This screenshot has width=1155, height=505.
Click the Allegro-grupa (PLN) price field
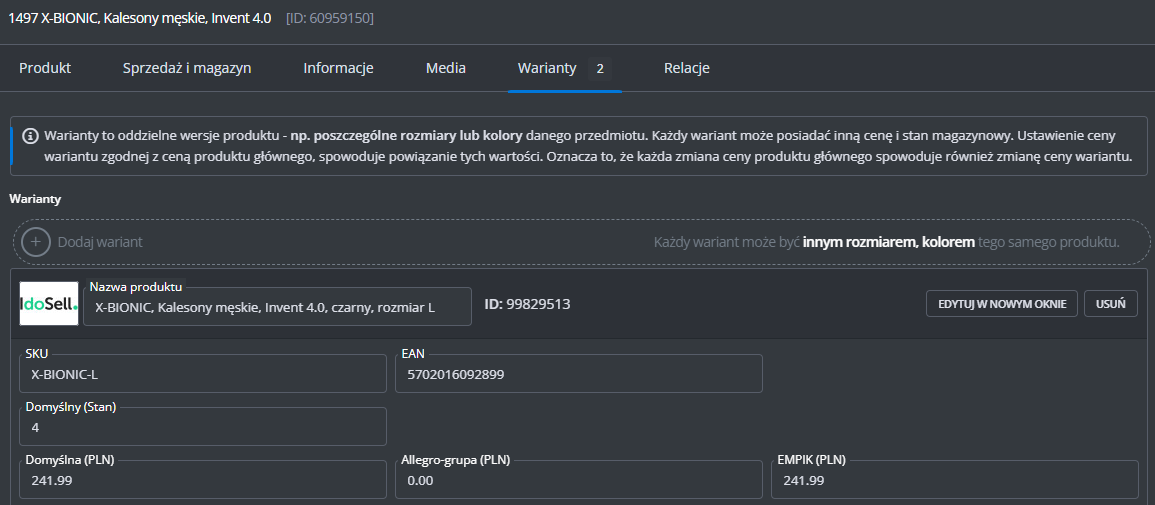(x=579, y=480)
